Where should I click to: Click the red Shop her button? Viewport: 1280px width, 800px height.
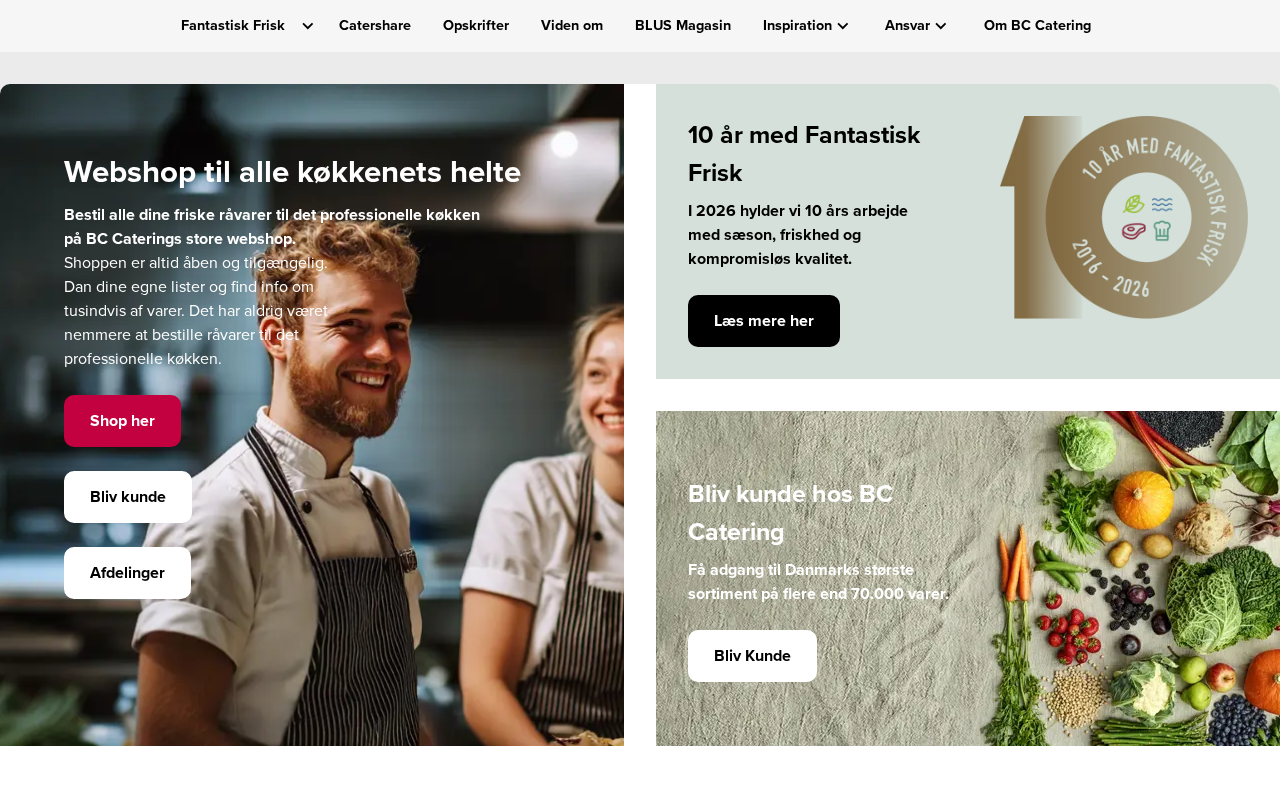click(122, 421)
